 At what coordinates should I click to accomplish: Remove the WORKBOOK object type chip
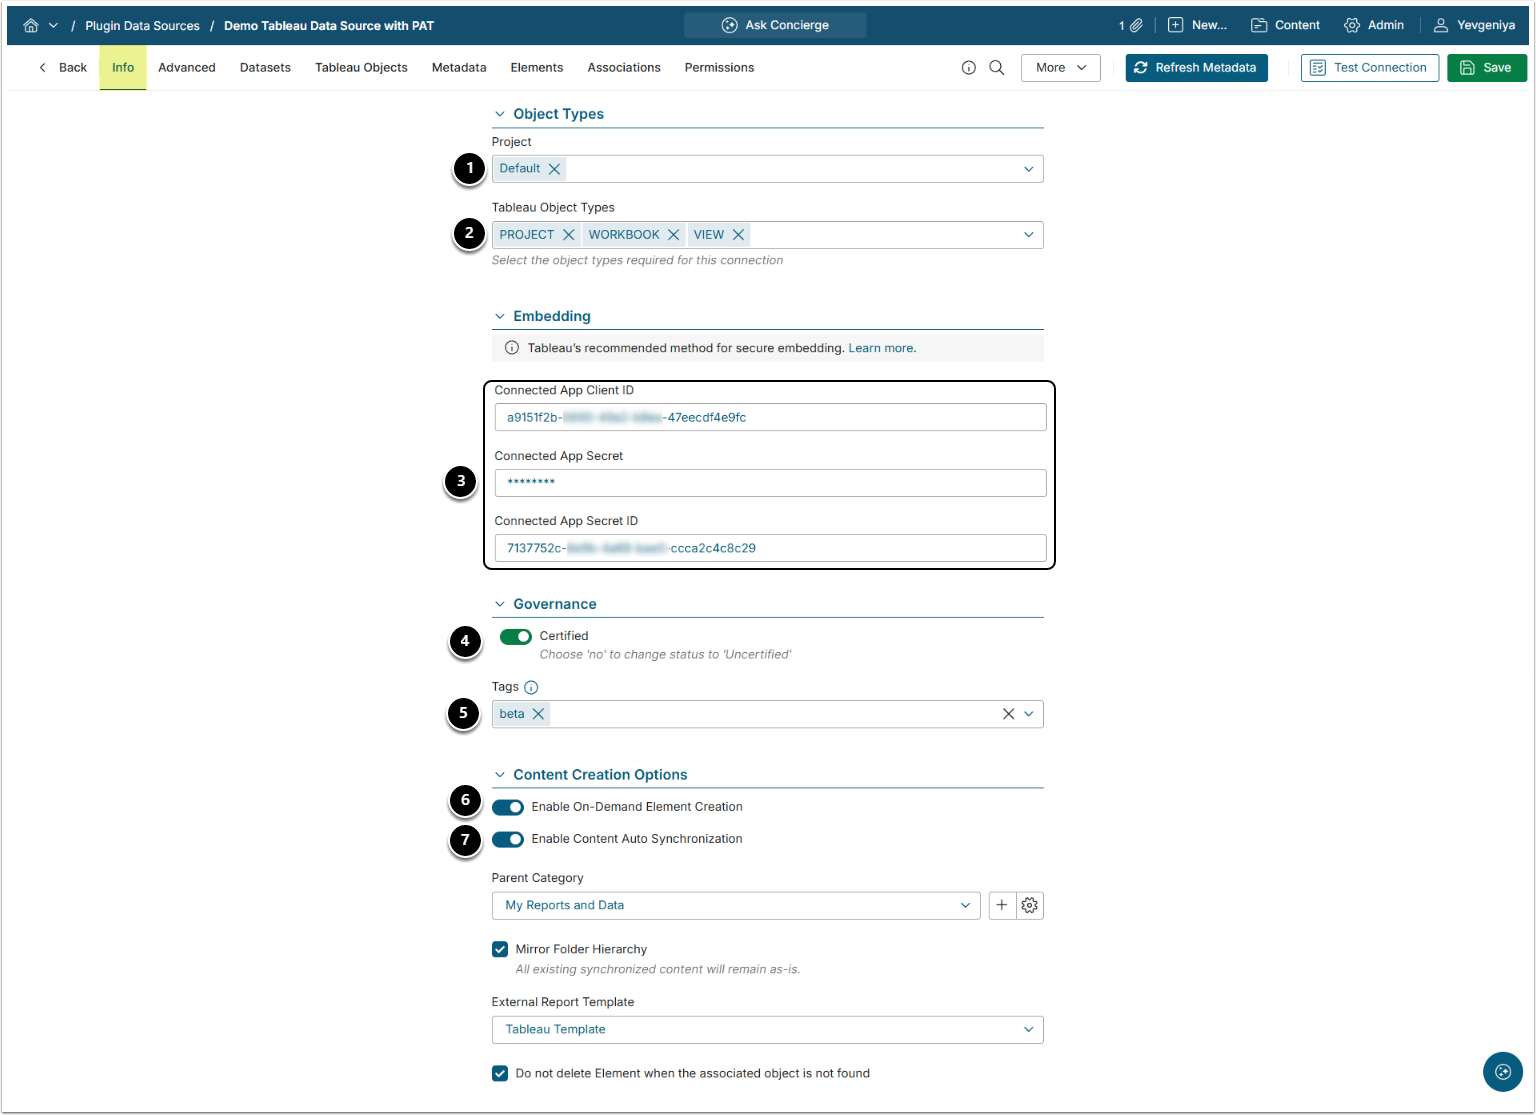point(673,235)
